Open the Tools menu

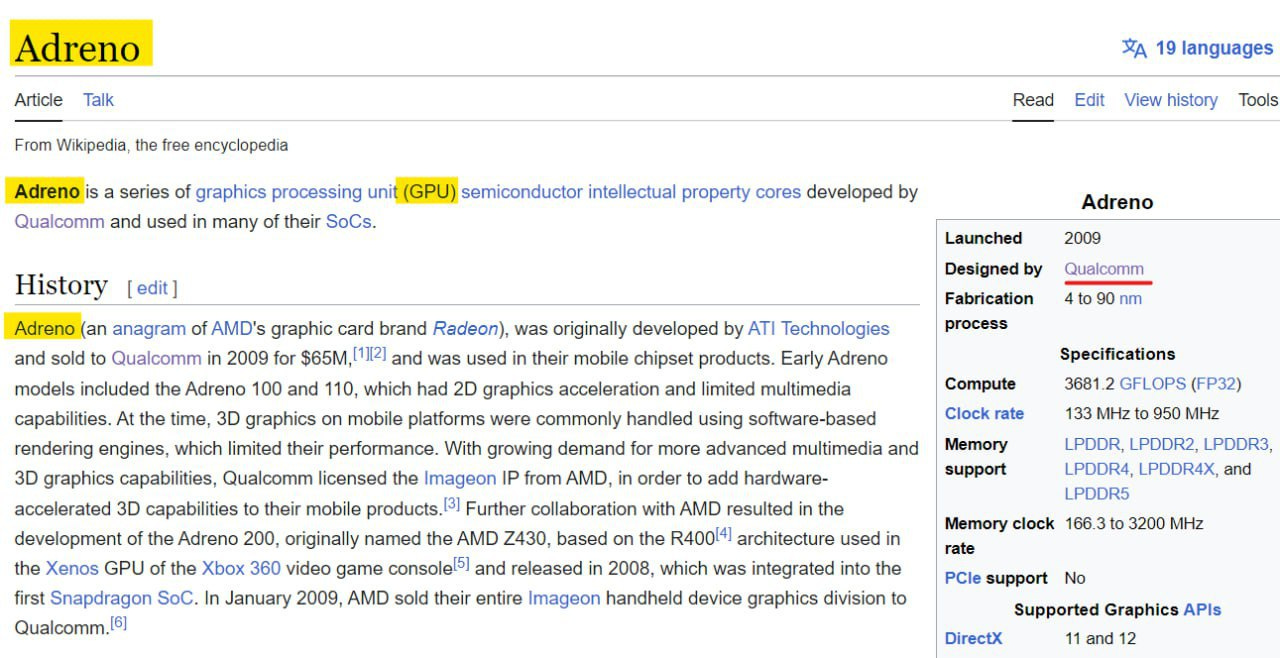pyautogui.click(x=1258, y=100)
